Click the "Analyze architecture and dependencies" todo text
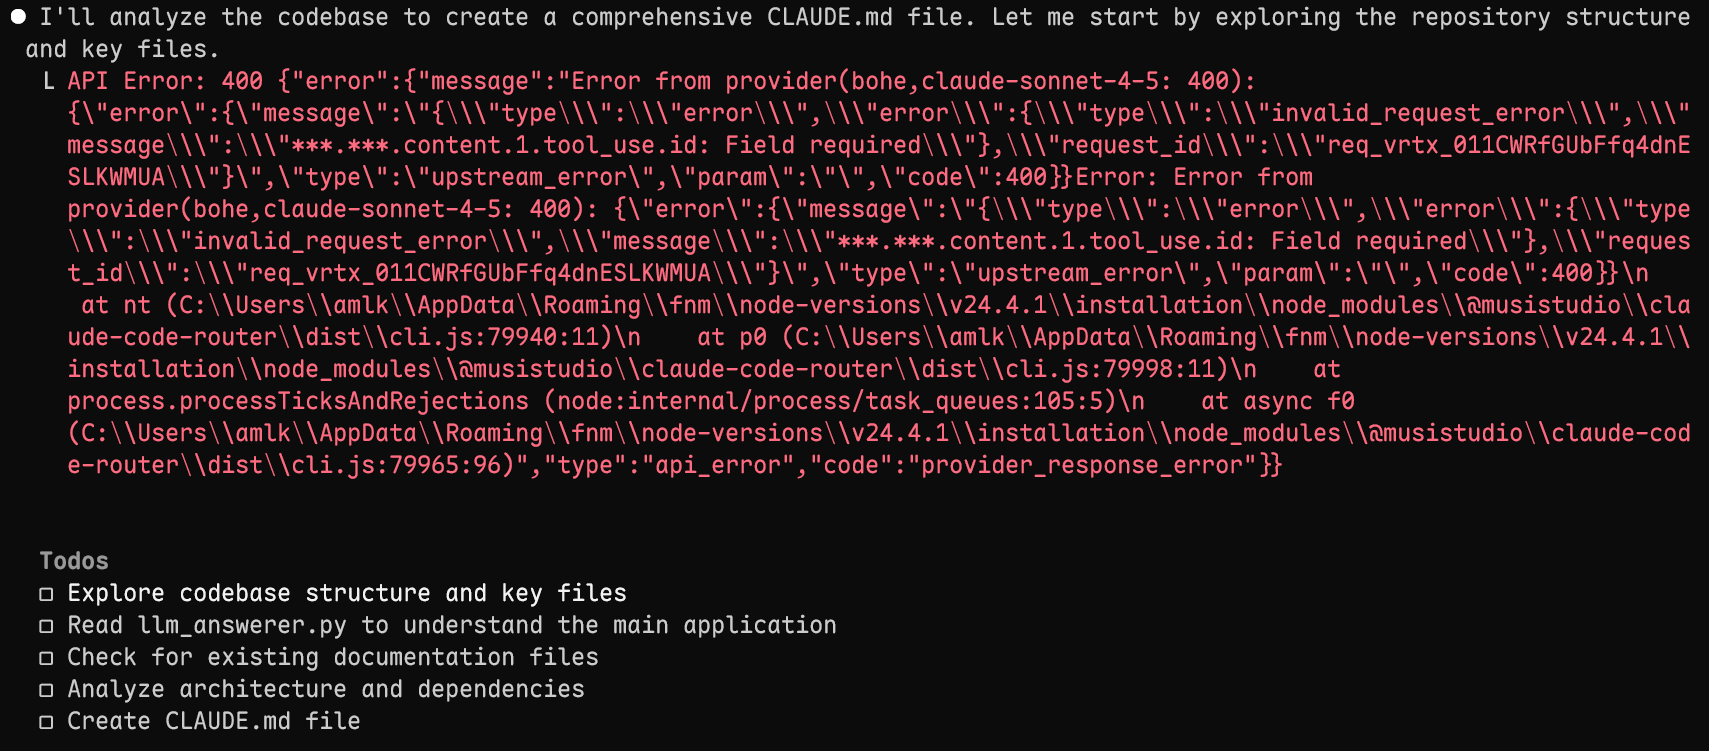1709x751 pixels. pos(326,689)
